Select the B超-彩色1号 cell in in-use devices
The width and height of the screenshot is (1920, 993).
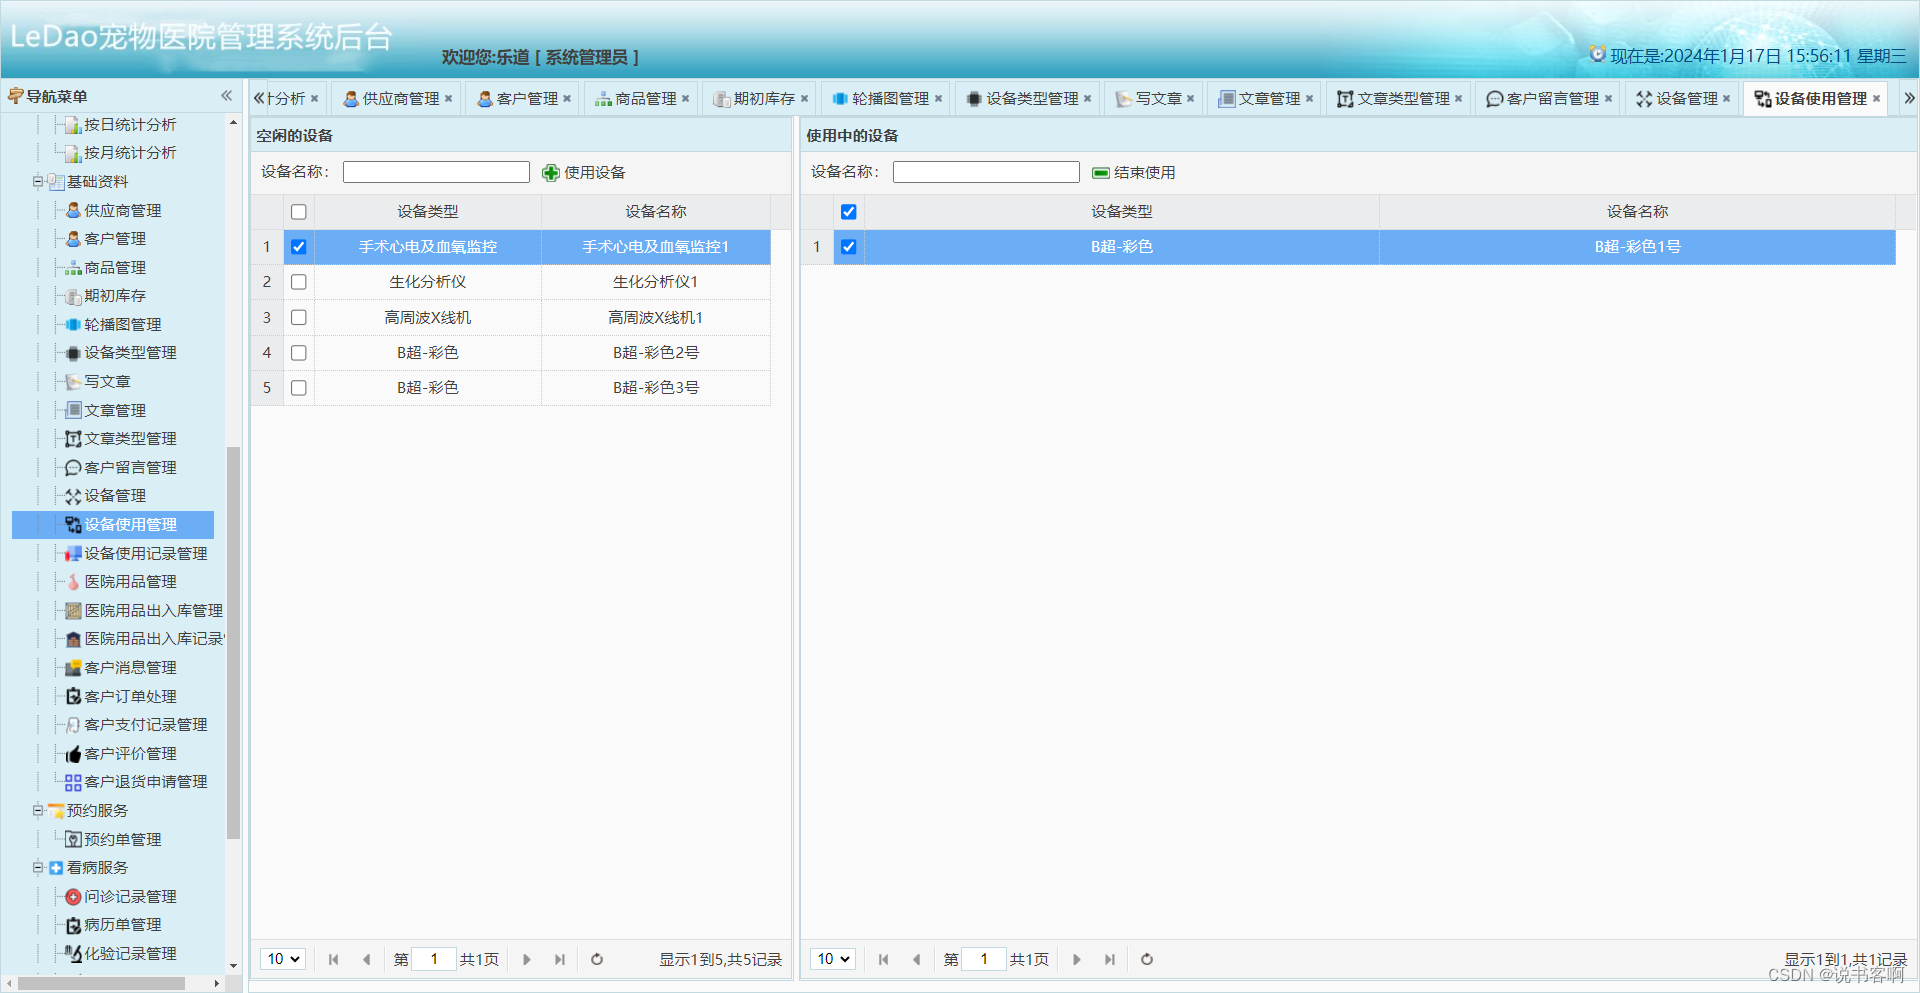(x=1637, y=247)
